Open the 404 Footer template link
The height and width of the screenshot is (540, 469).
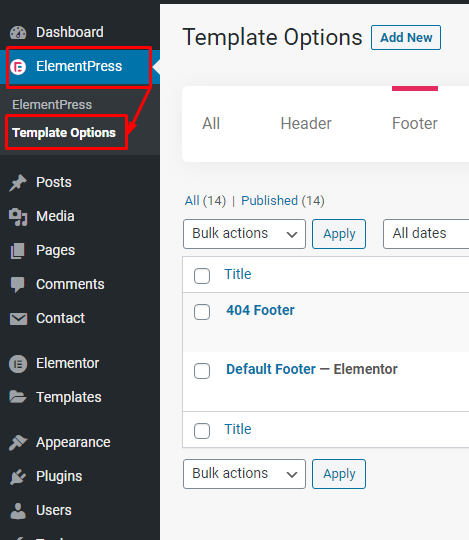click(260, 310)
